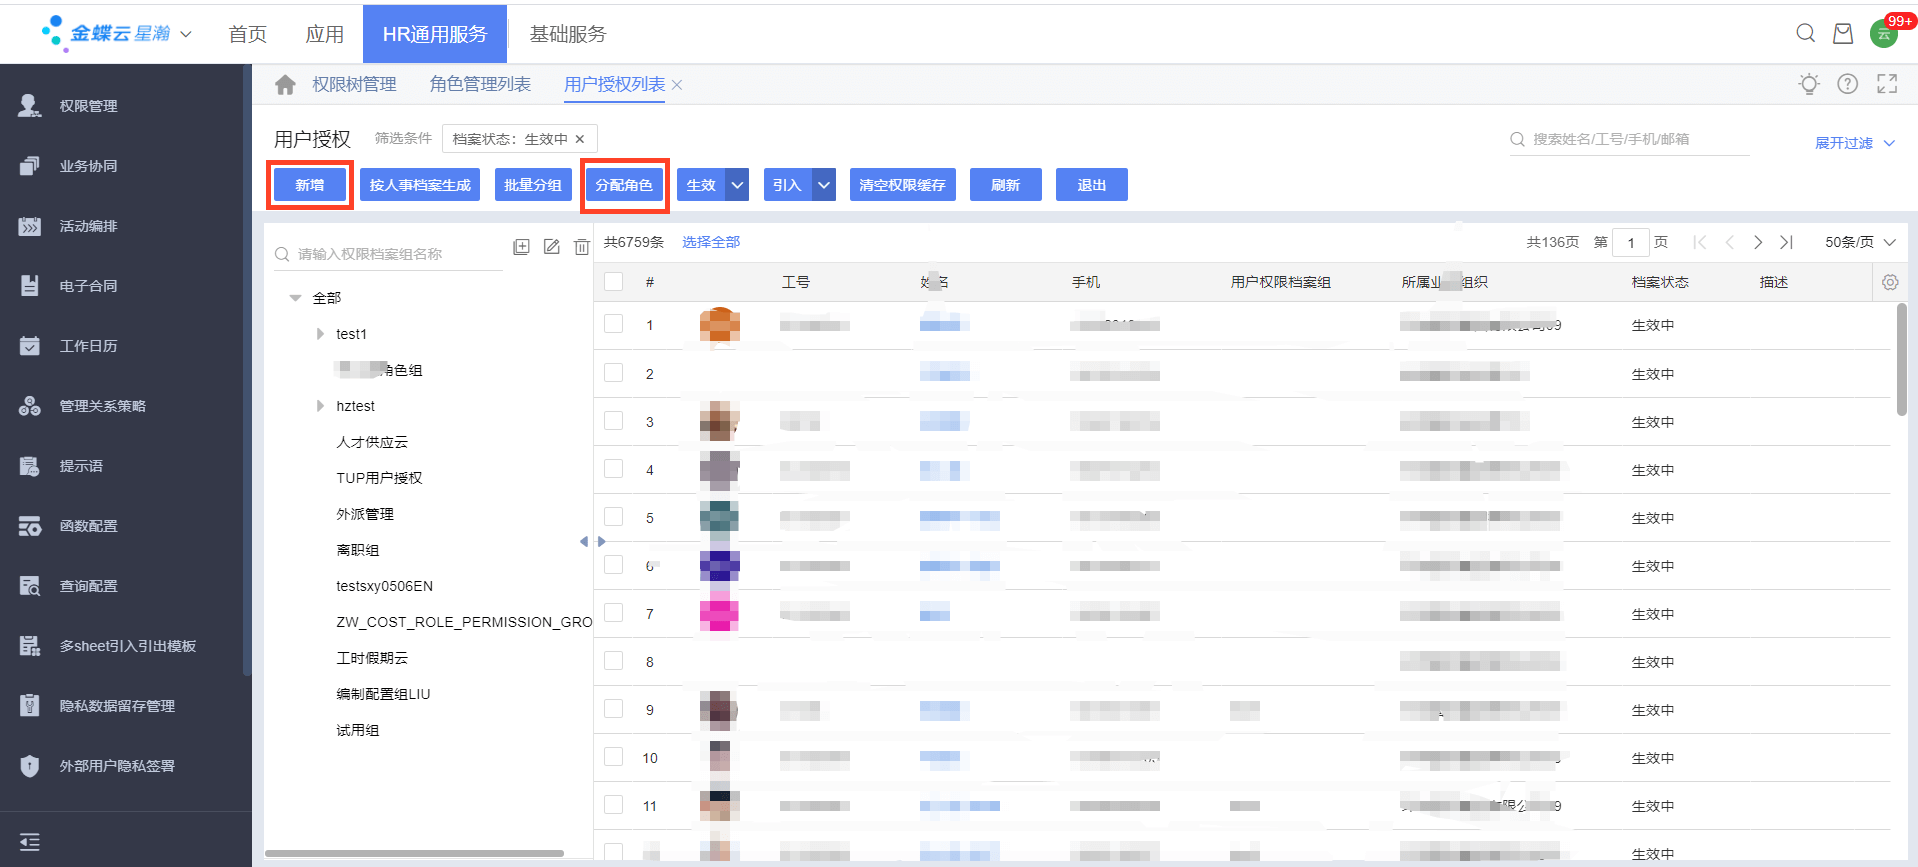Image resolution: width=1918 pixels, height=867 pixels.
Task: Open the 50条/页 page size dropdown
Action: point(1859,242)
